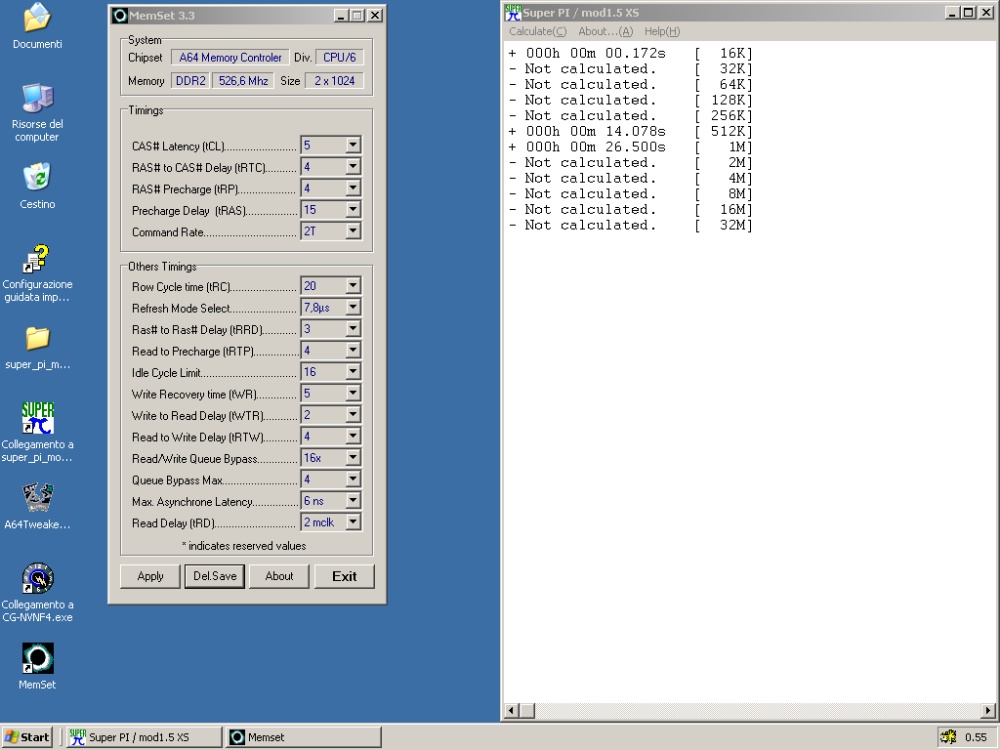Switch to Super PI taskbar button
The height and width of the screenshot is (750, 1000).
coord(144,737)
